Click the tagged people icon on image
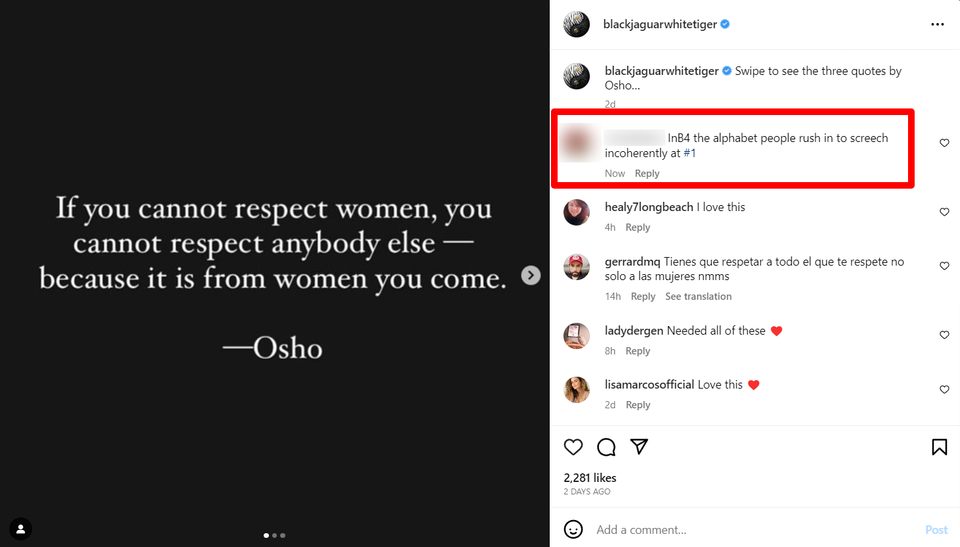 click(x=20, y=528)
